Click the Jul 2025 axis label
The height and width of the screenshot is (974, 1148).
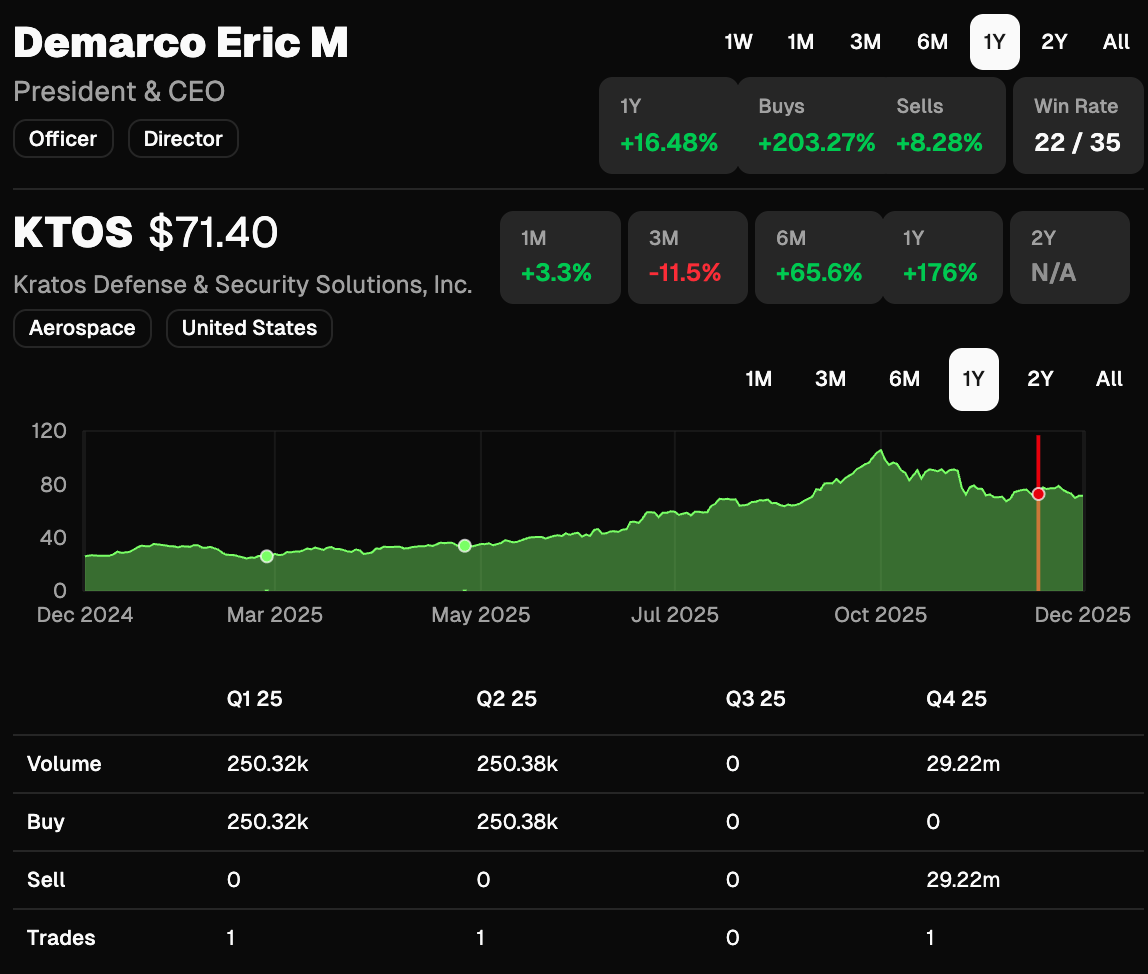[674, 614]
